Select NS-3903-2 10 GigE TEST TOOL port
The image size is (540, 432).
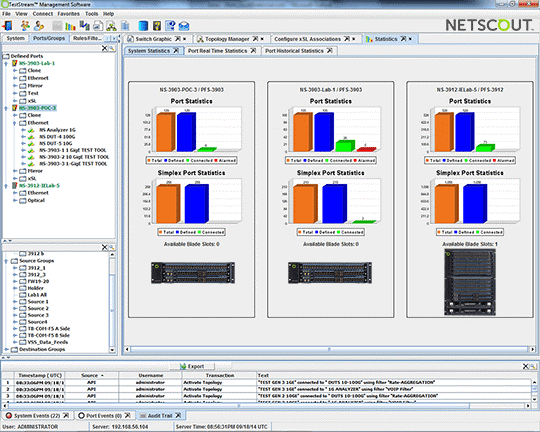pyautogui.click(x=74, y=157)
